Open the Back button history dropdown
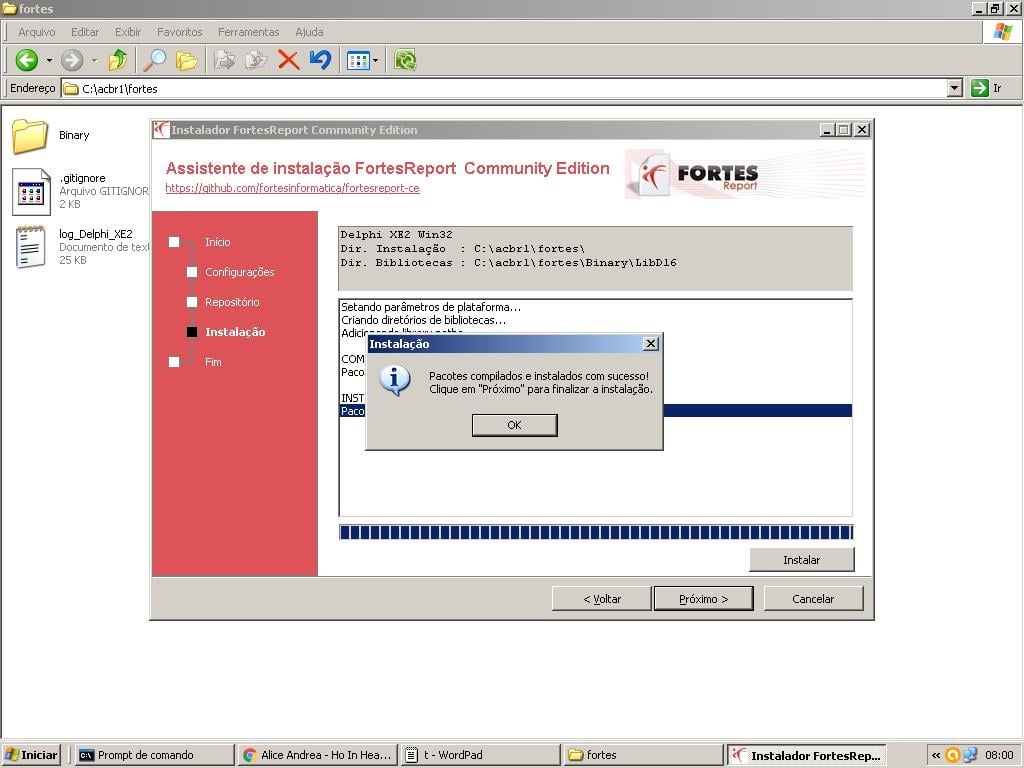The image size is (1024, 768). click(49, 61)
